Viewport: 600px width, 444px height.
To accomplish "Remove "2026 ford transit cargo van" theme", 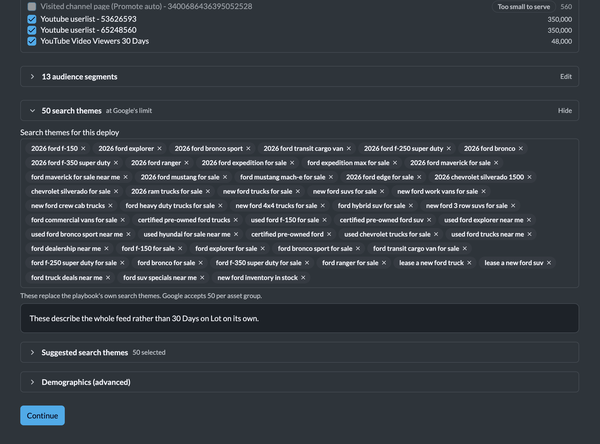I will (x=349, y=149).
